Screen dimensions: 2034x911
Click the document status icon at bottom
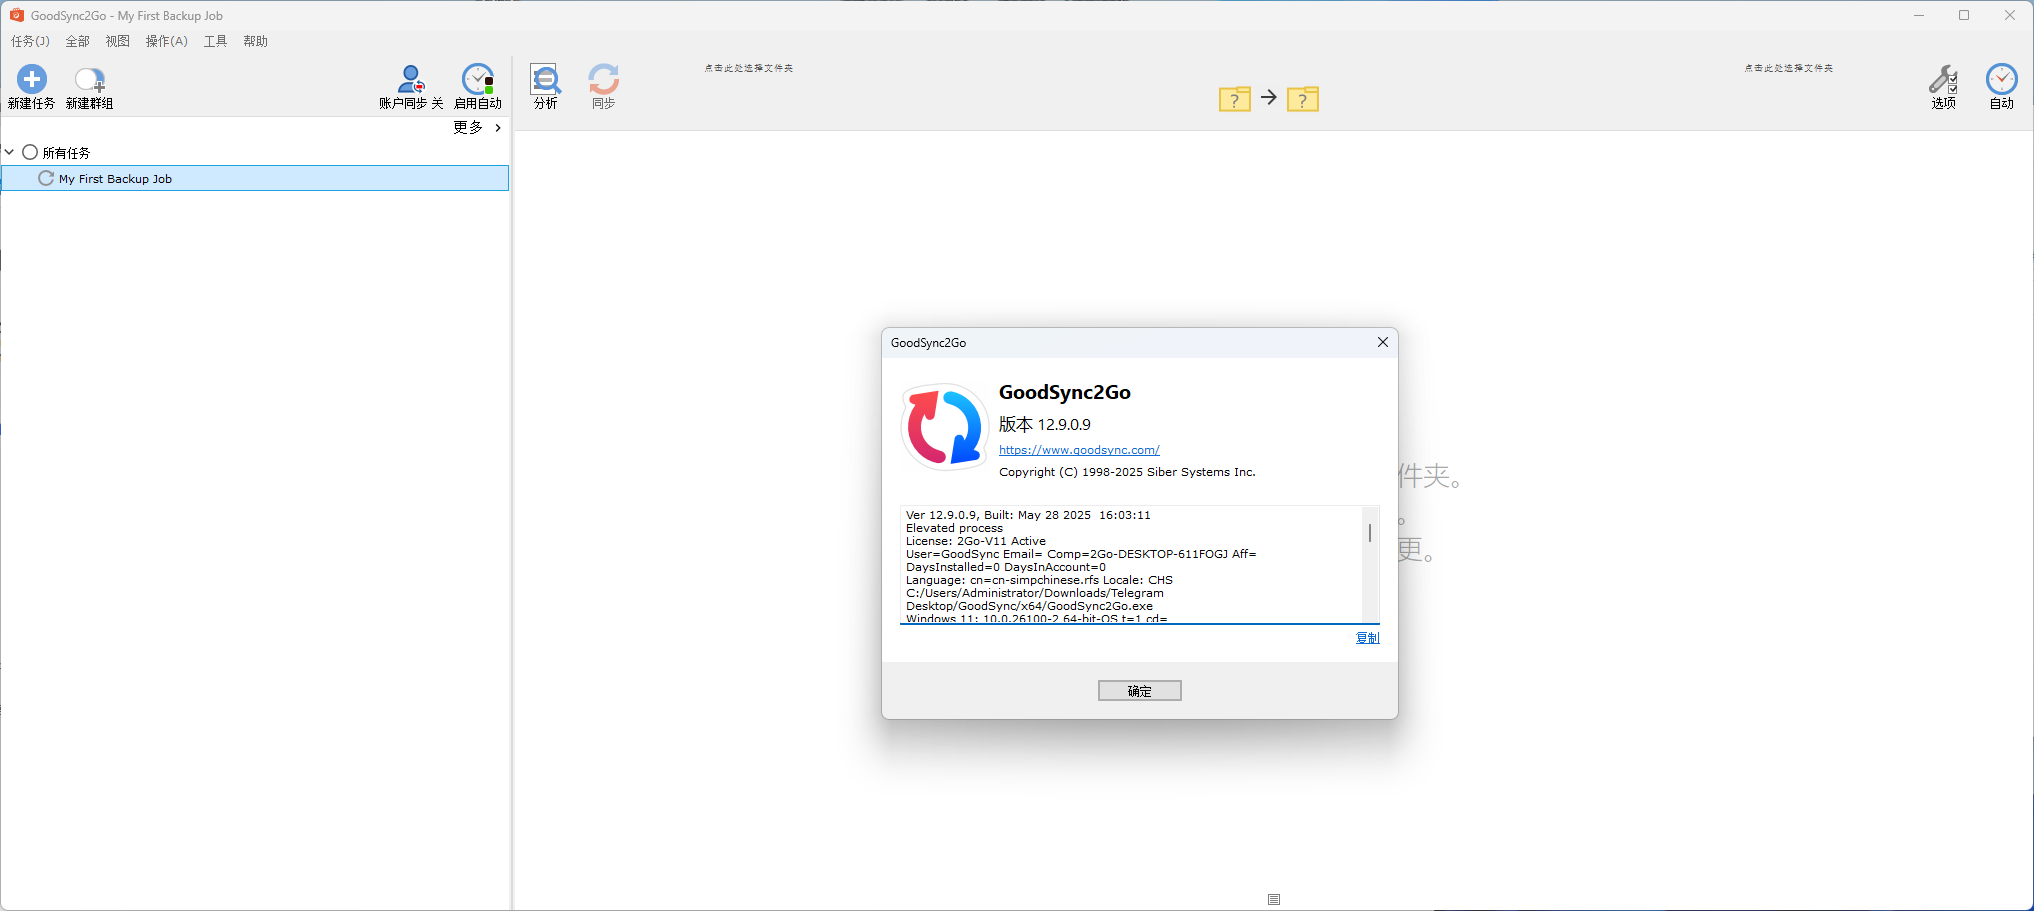coord(1273,899)
